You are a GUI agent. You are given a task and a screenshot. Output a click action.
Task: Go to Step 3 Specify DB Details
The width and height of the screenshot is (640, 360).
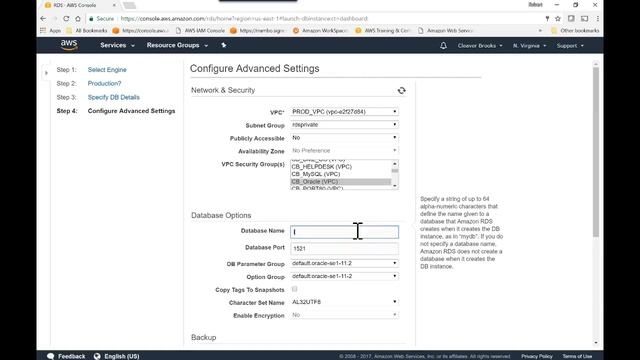(113, 97)
